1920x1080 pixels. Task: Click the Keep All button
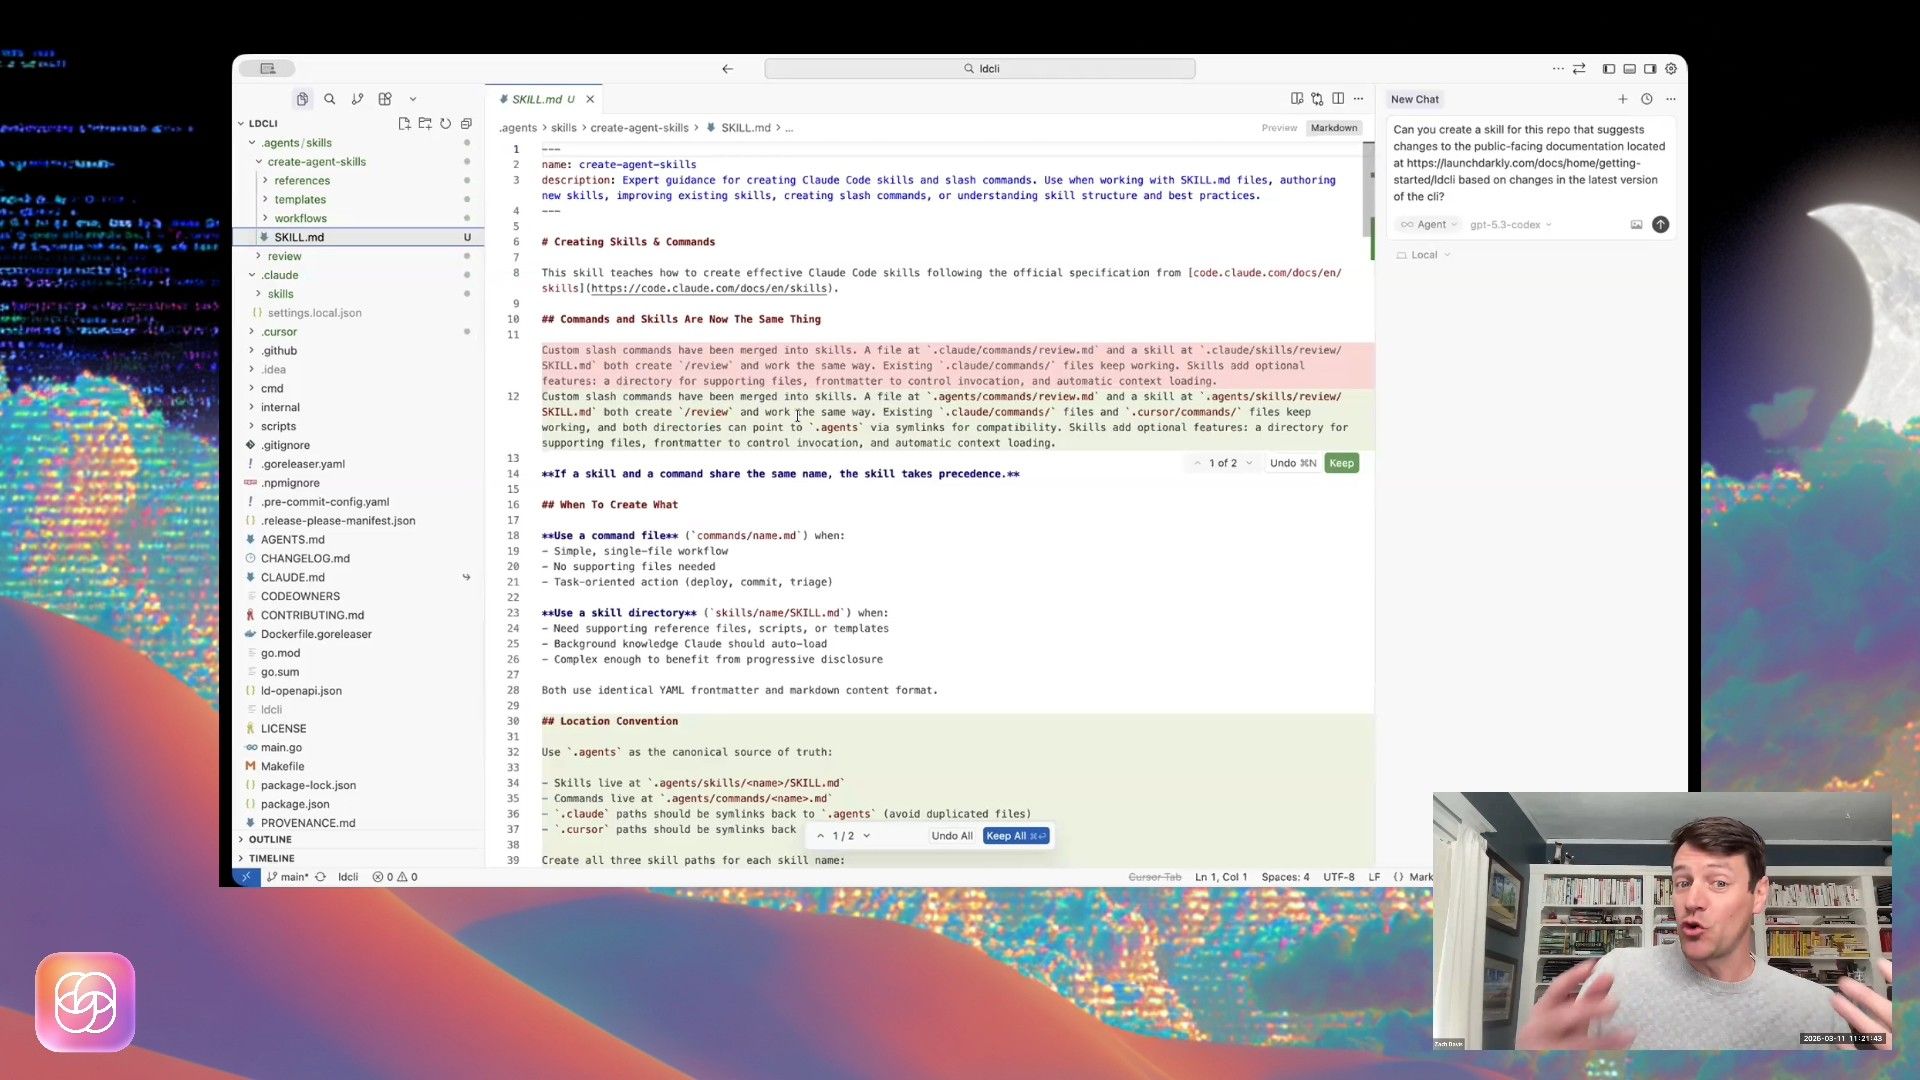(1015, 836)
